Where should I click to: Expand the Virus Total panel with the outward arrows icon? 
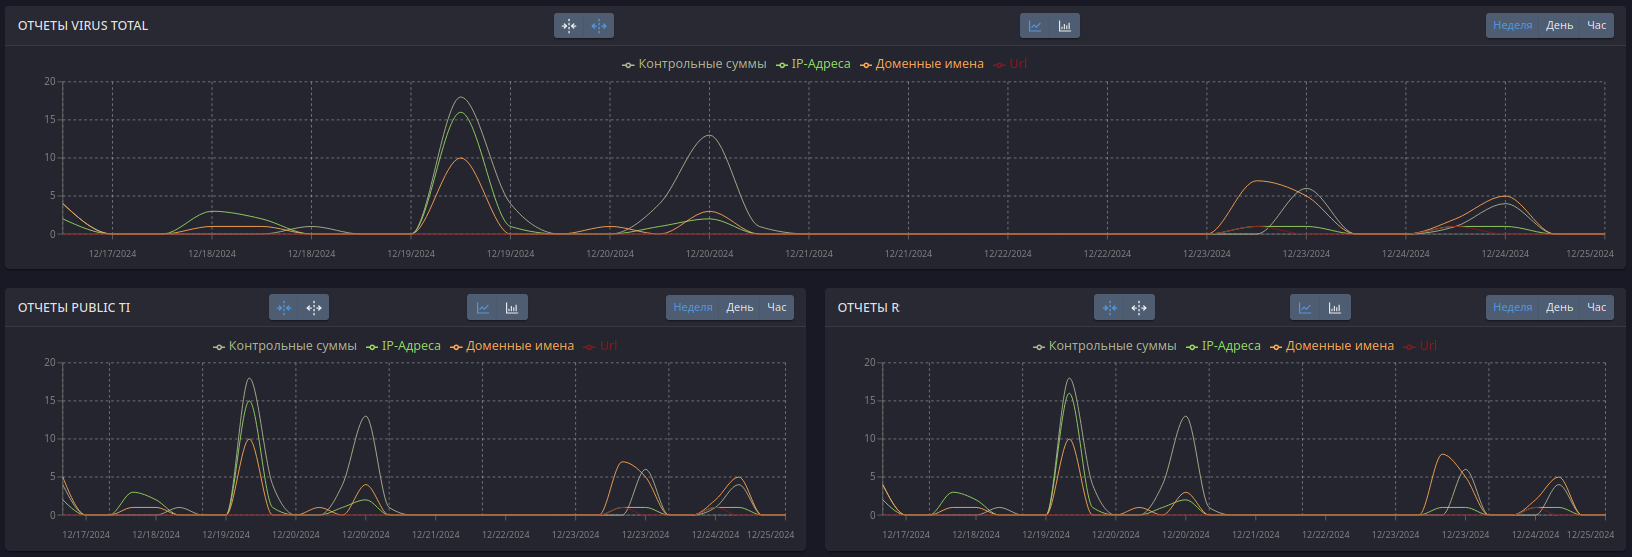click(599, 26)
